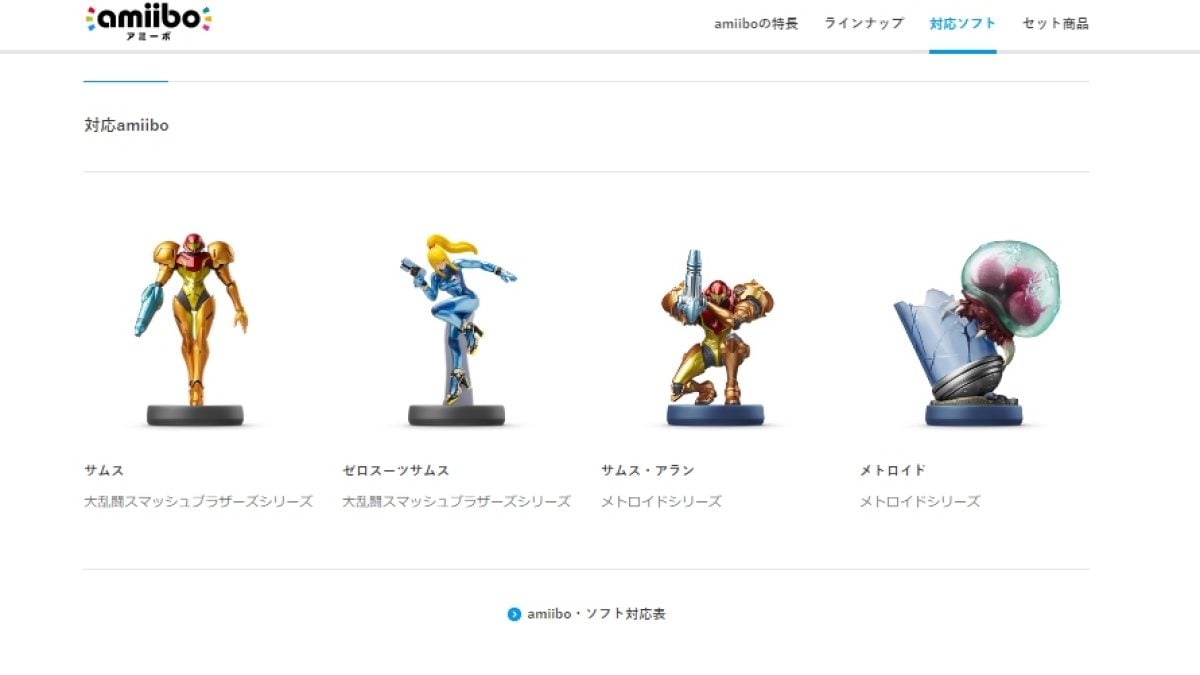Open the サムス・アラン name link
Image resolution: width=1200 pixels, height=675 pixels.
click(647, 470)
